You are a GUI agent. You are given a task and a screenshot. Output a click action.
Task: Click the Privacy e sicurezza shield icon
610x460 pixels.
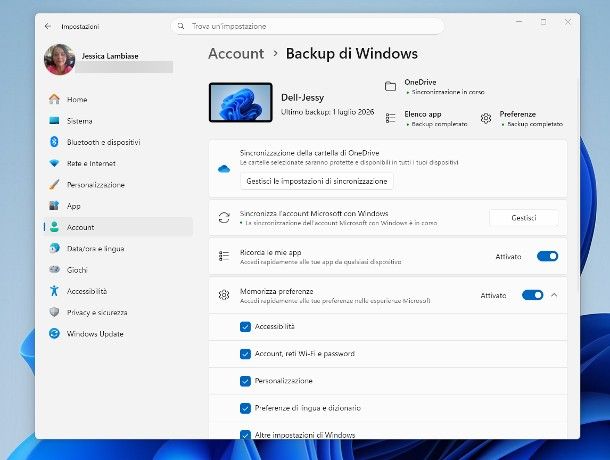click(54, 312)
